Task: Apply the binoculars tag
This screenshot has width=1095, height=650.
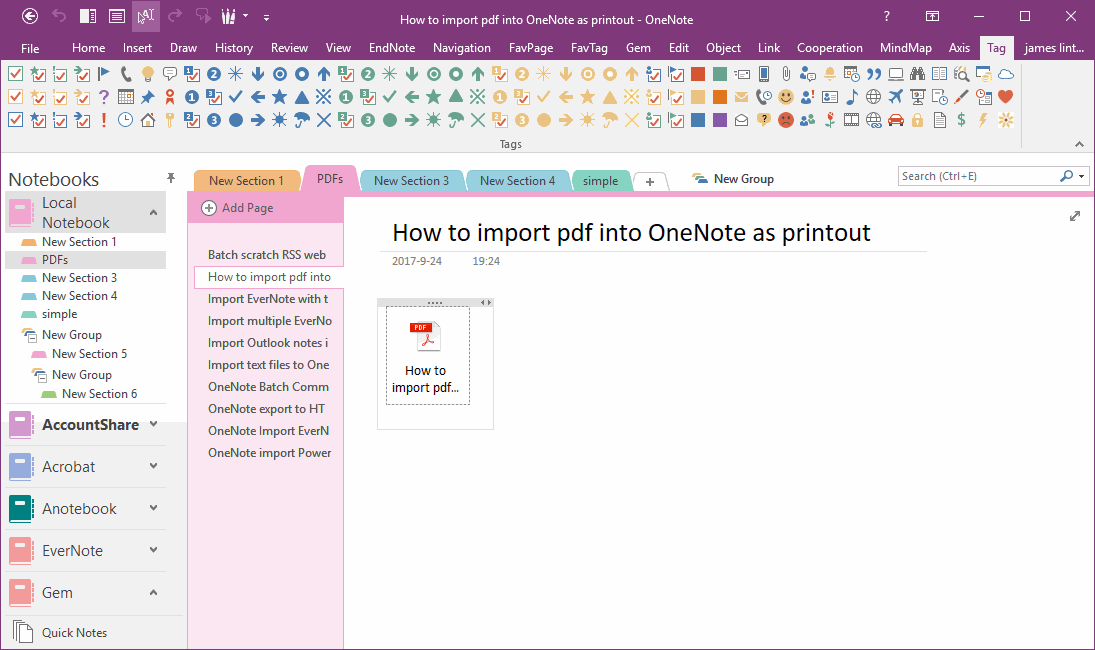Action: click(x=917, y=74)
